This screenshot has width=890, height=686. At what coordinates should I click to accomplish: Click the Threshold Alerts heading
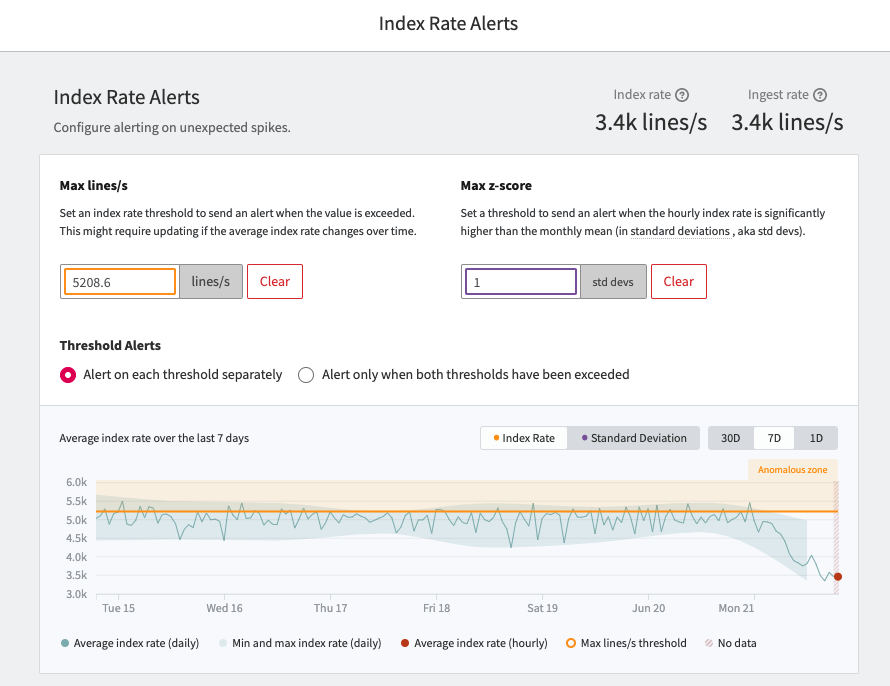(110, 346)
